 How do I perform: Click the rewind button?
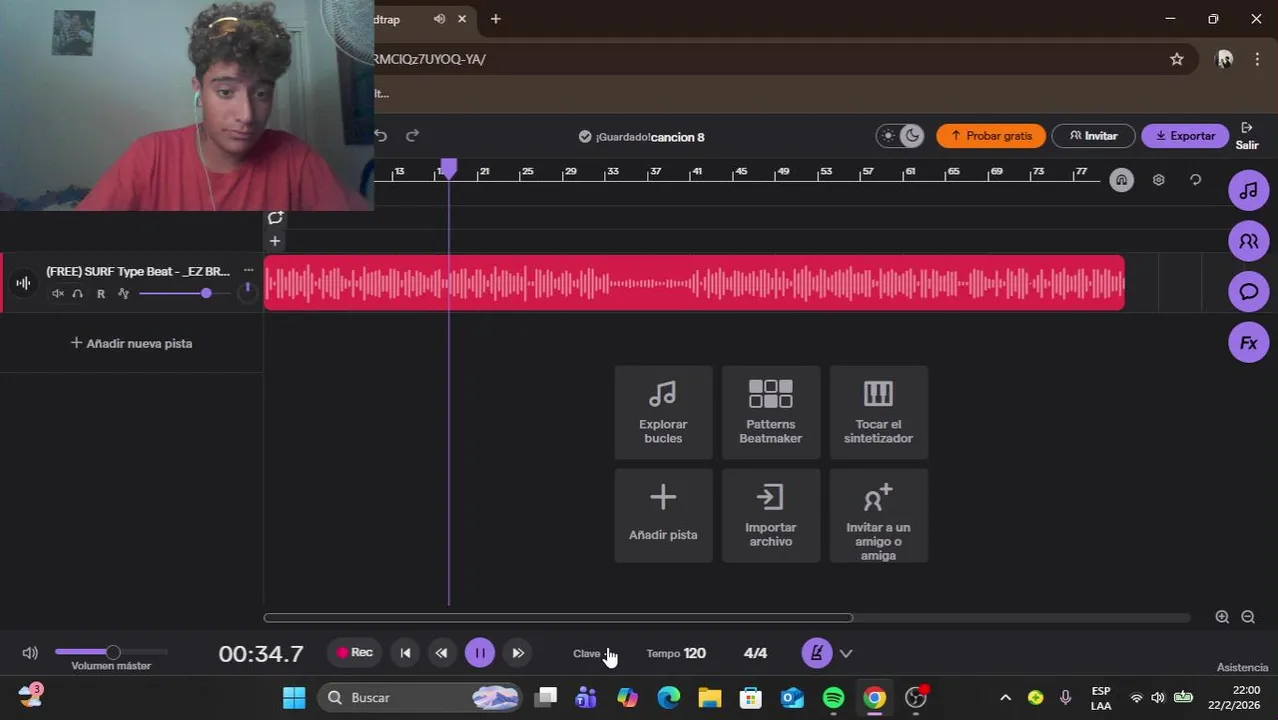coord(441,653)
